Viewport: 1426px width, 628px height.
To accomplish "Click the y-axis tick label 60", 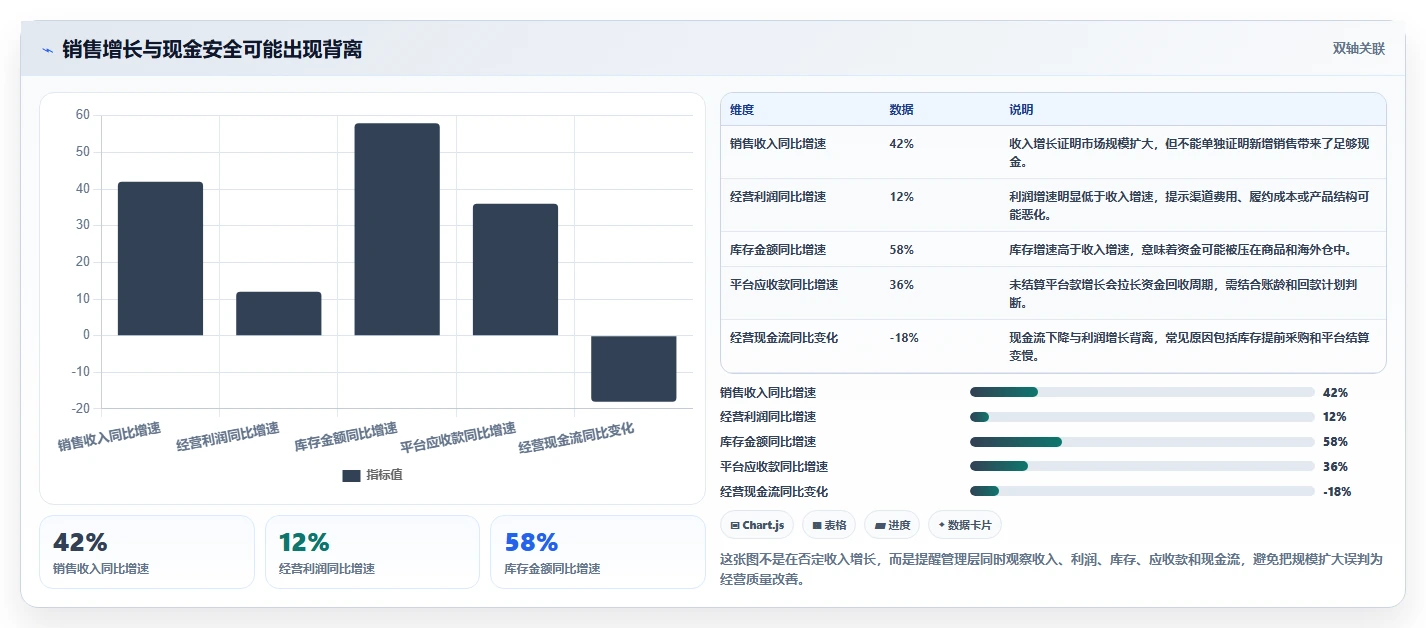I will (x=83, y=115).
